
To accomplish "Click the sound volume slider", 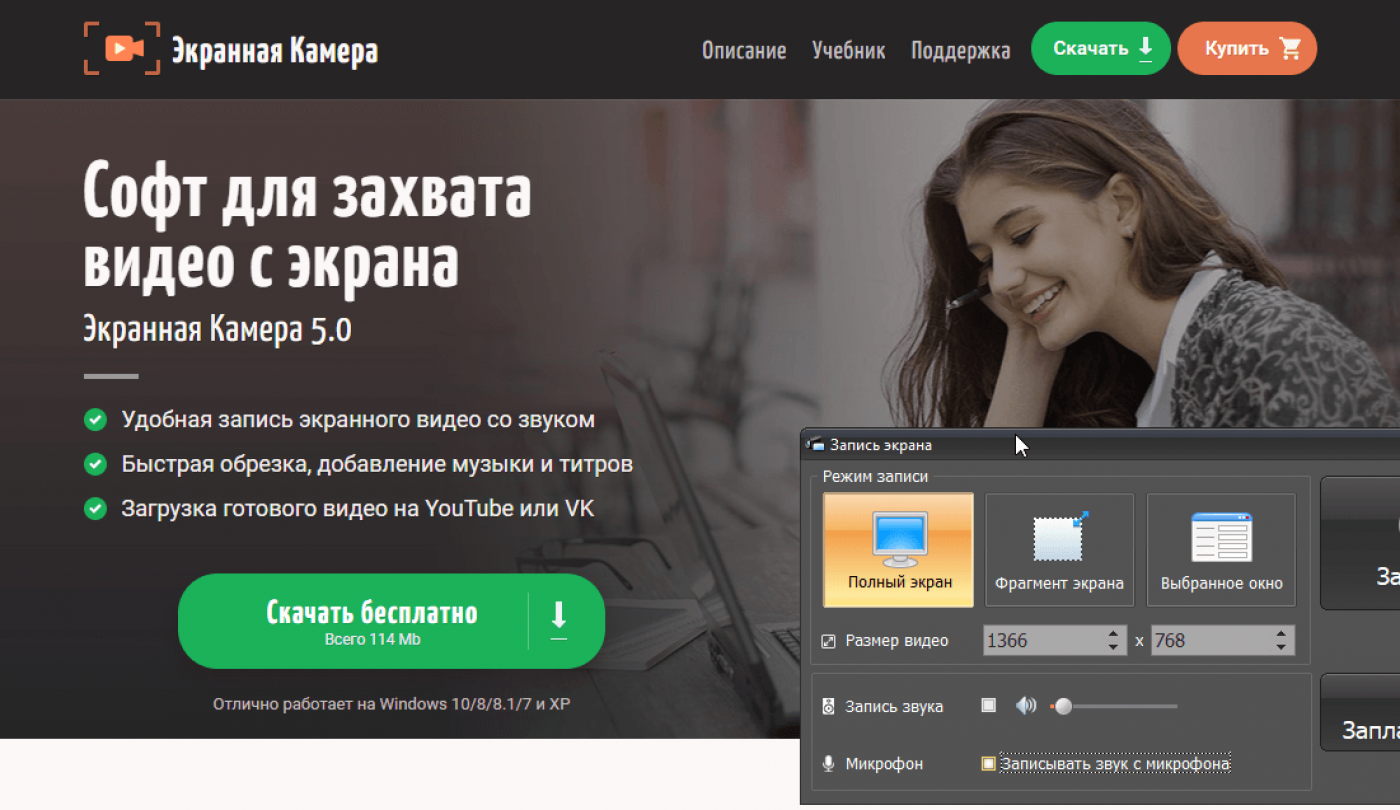I will 1114,706.
